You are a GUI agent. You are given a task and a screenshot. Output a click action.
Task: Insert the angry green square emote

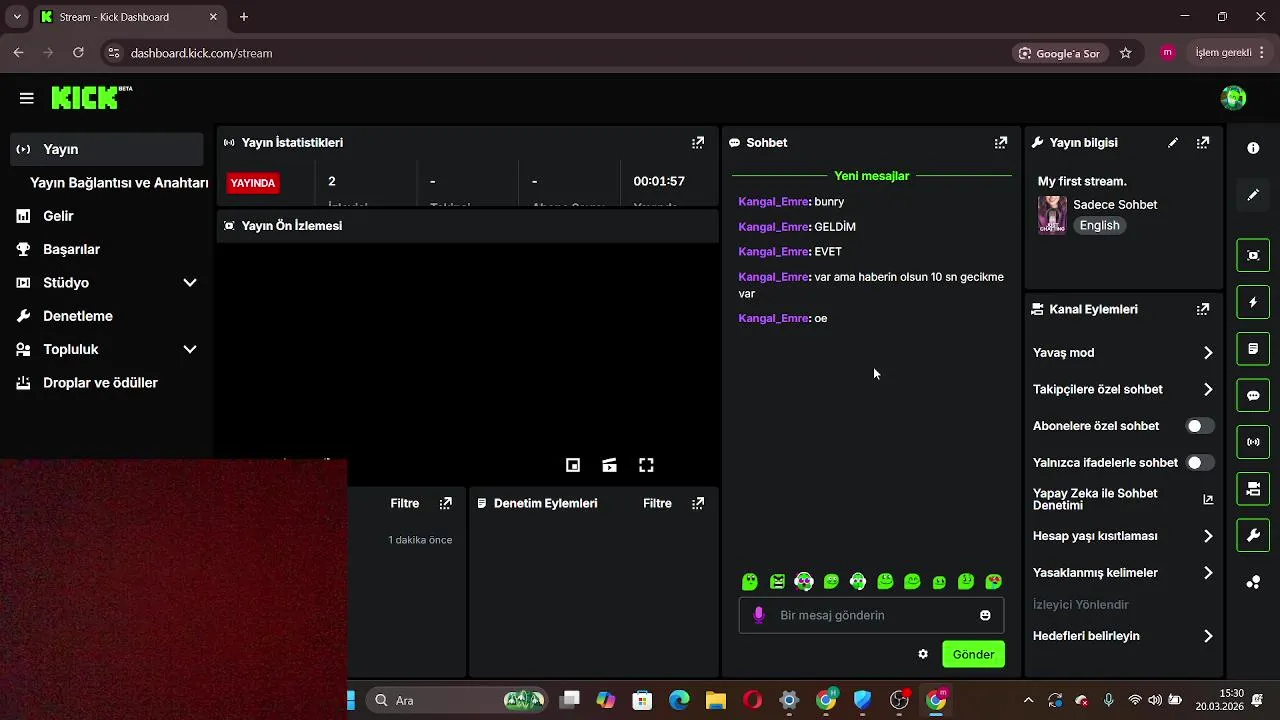[x=777, y=582]
